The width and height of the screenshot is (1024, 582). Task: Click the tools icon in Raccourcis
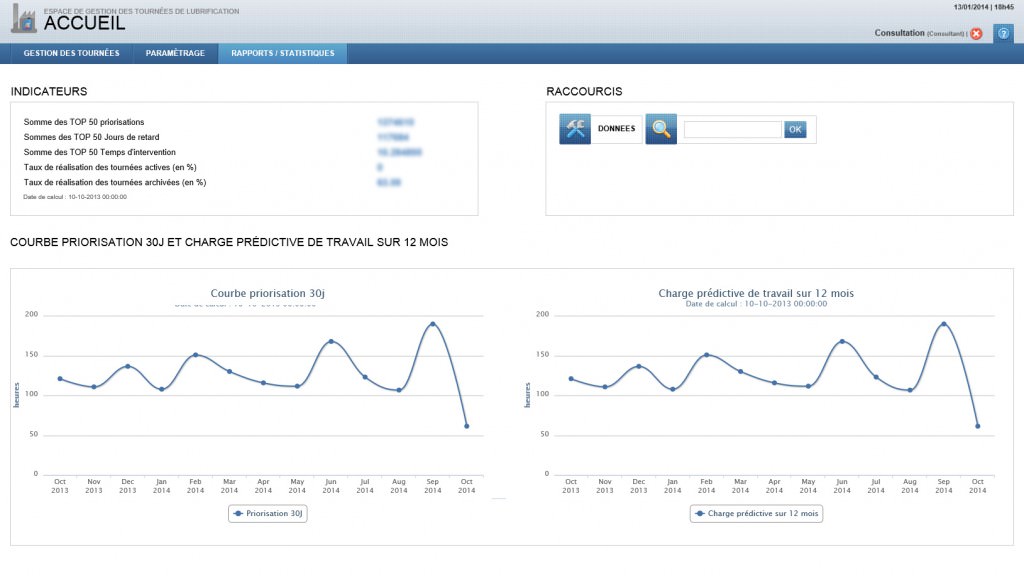(575, 129)
